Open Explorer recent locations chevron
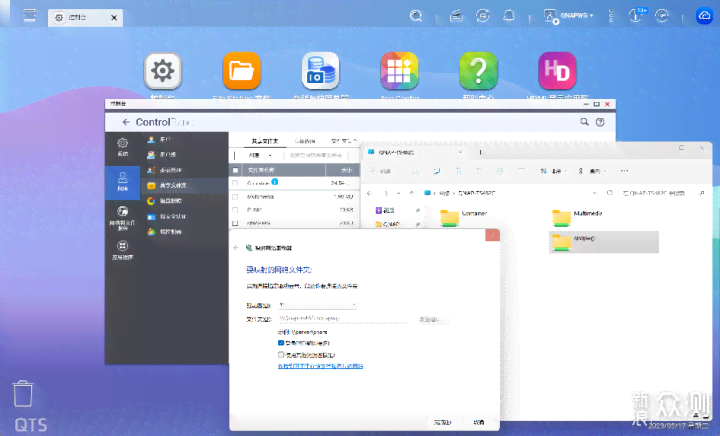This screenshot has height=436, width=720. (399, 193)
